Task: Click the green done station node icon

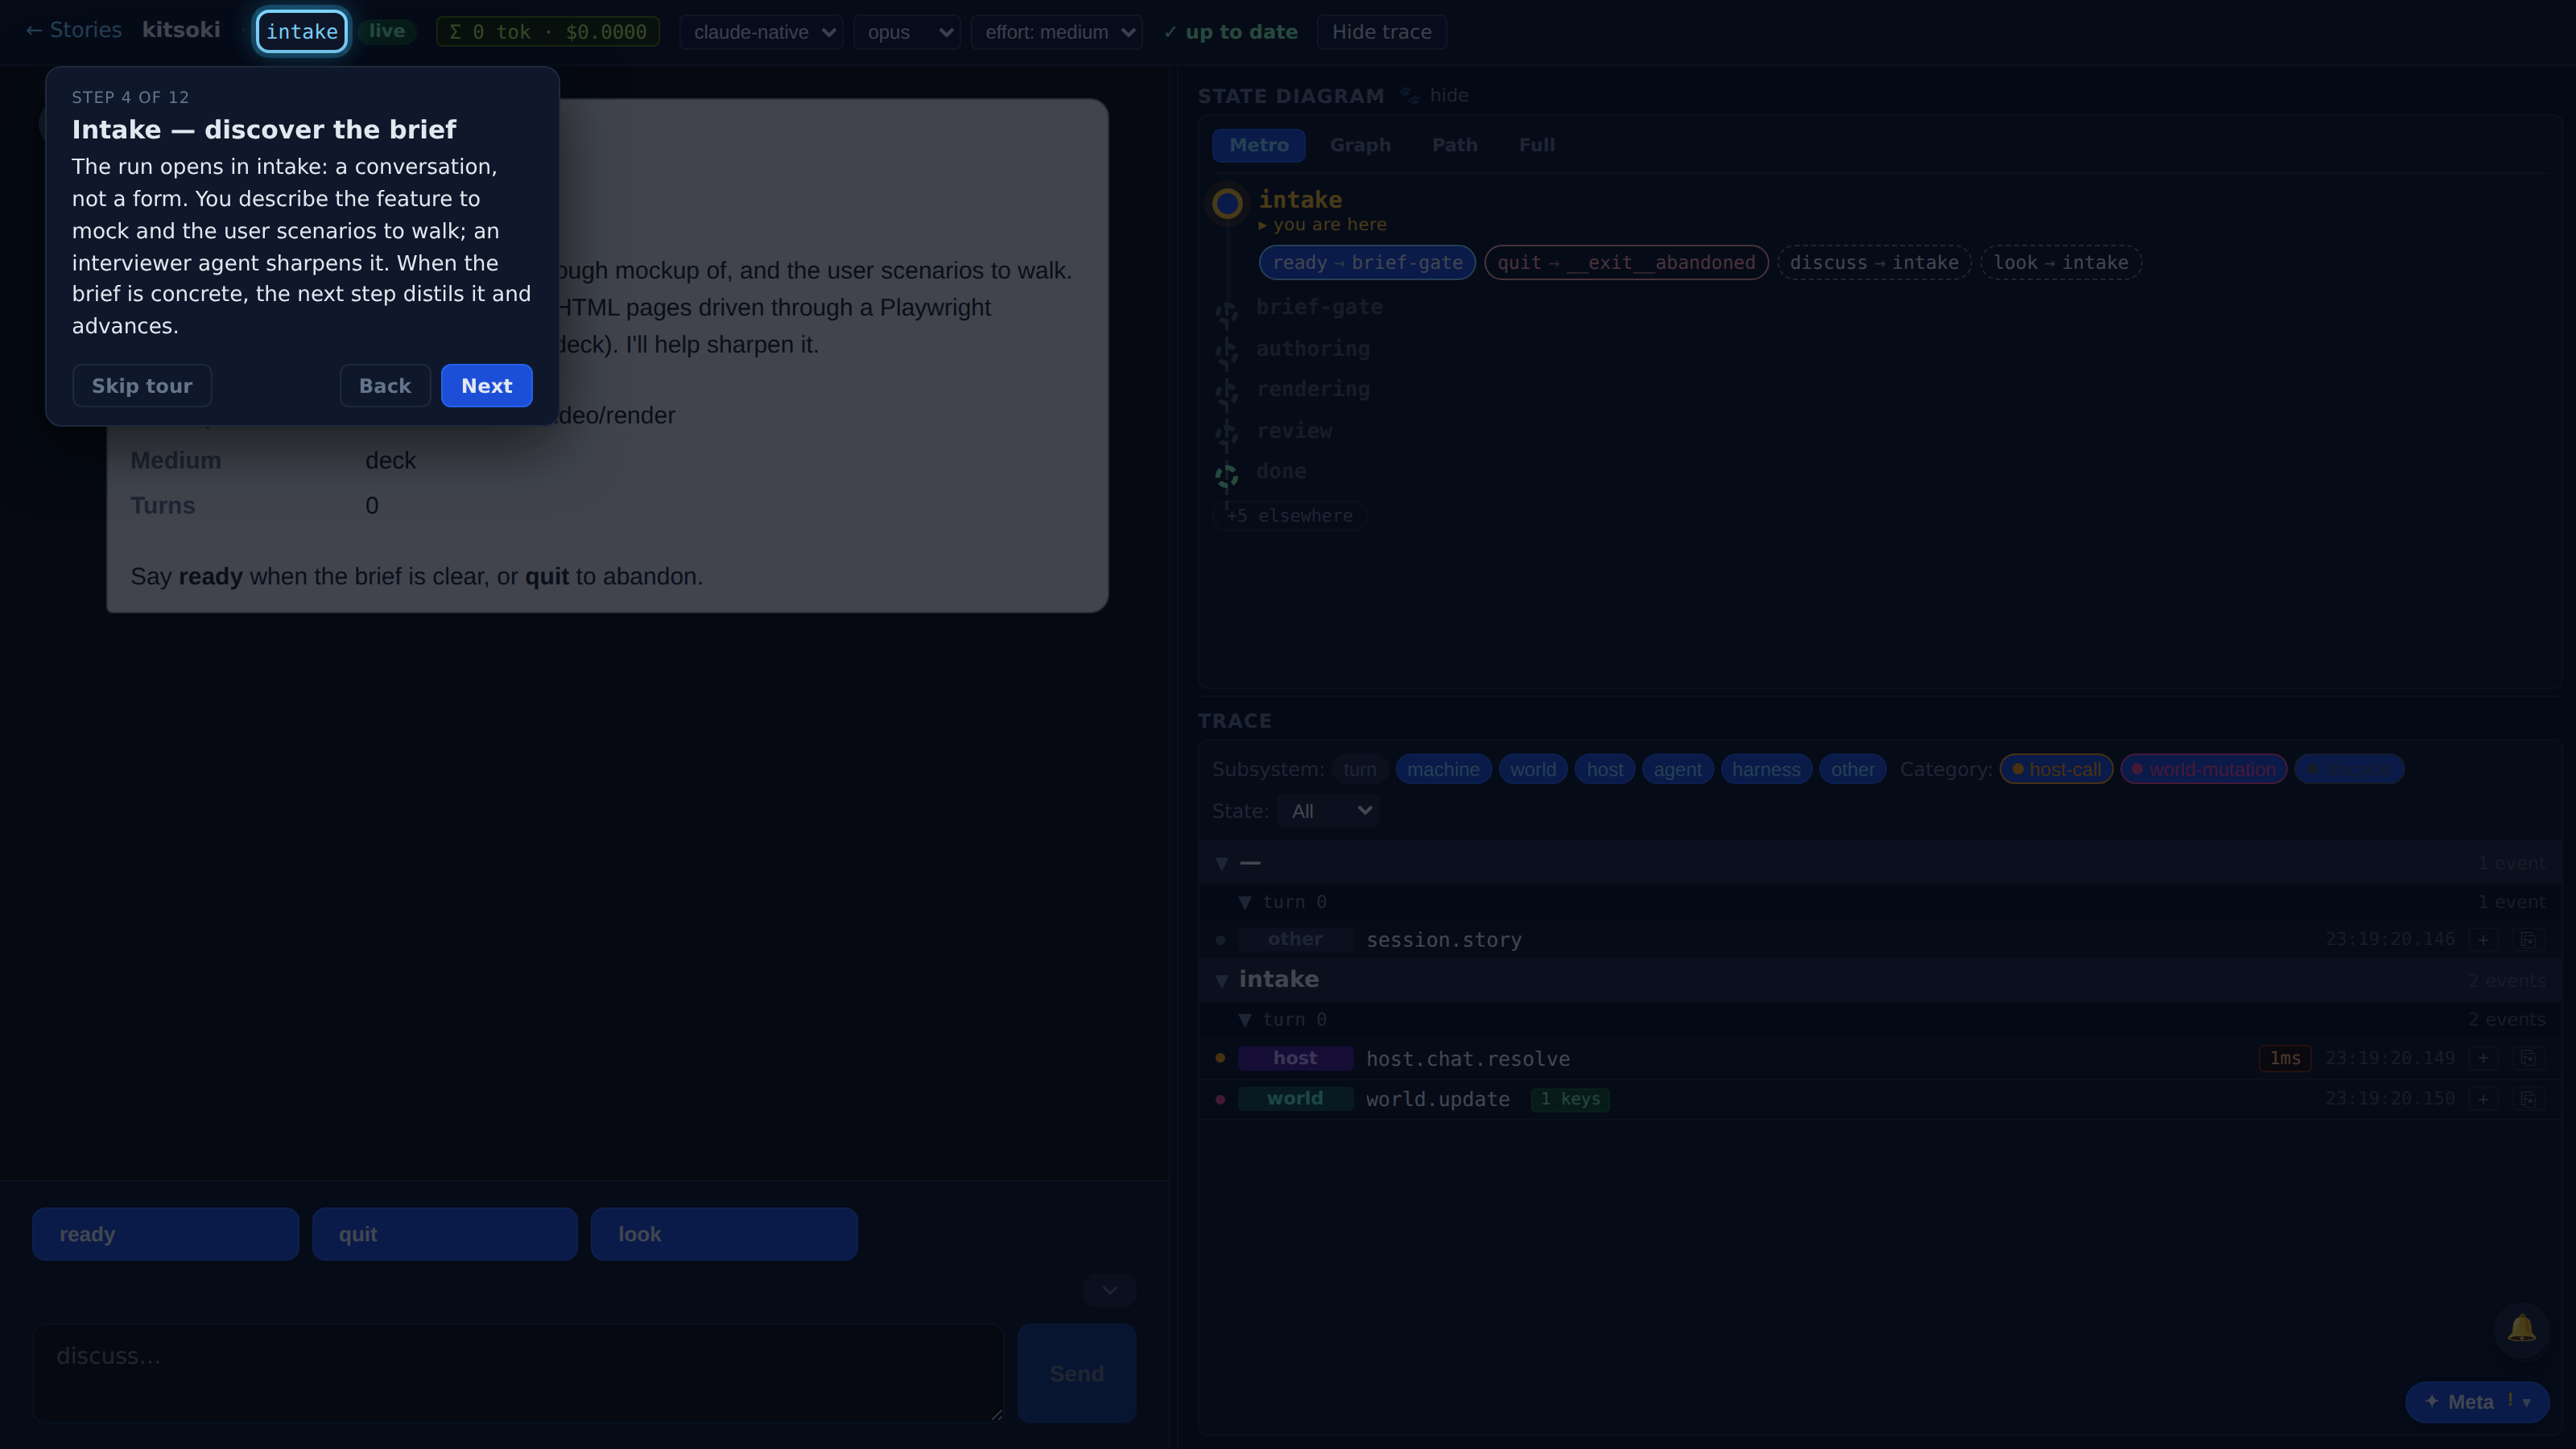Action: (x=1227, y=476)
